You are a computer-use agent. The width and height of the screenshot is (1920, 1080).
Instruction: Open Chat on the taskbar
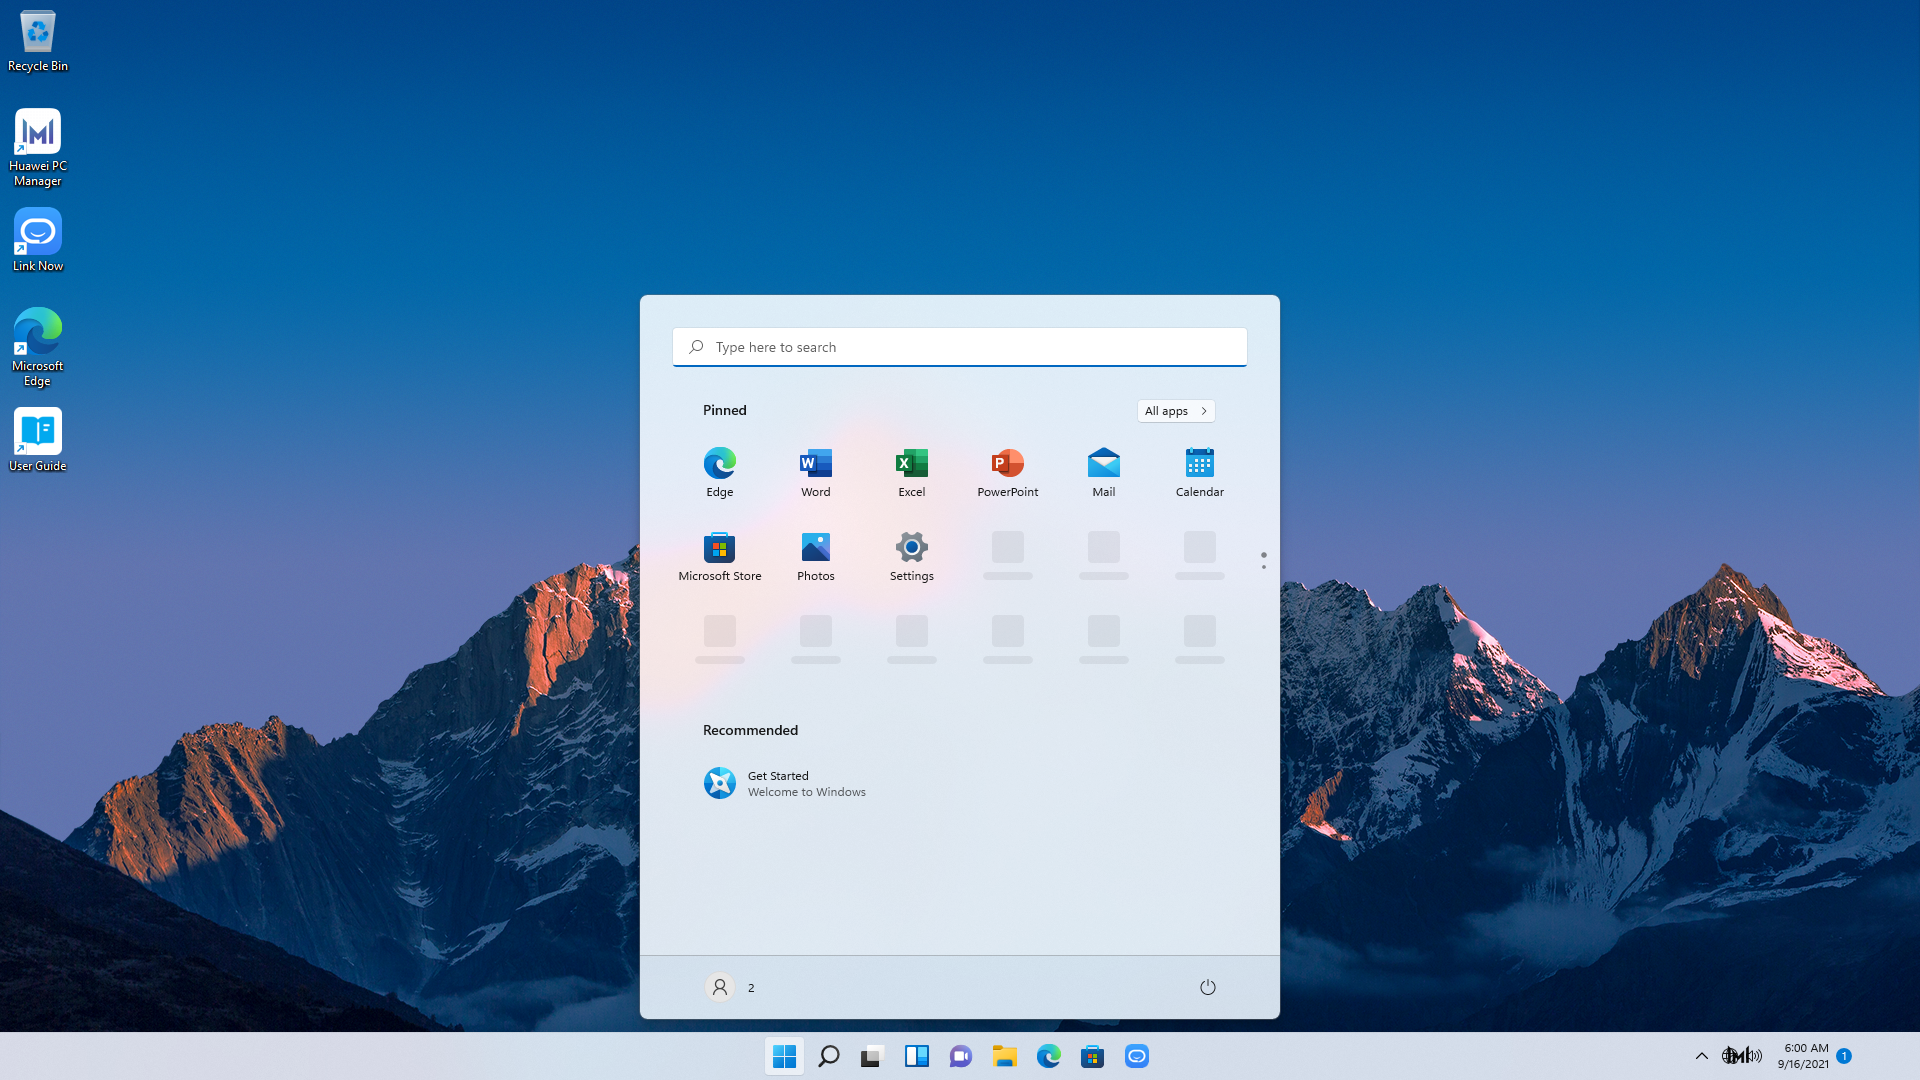pos(961,1056)
